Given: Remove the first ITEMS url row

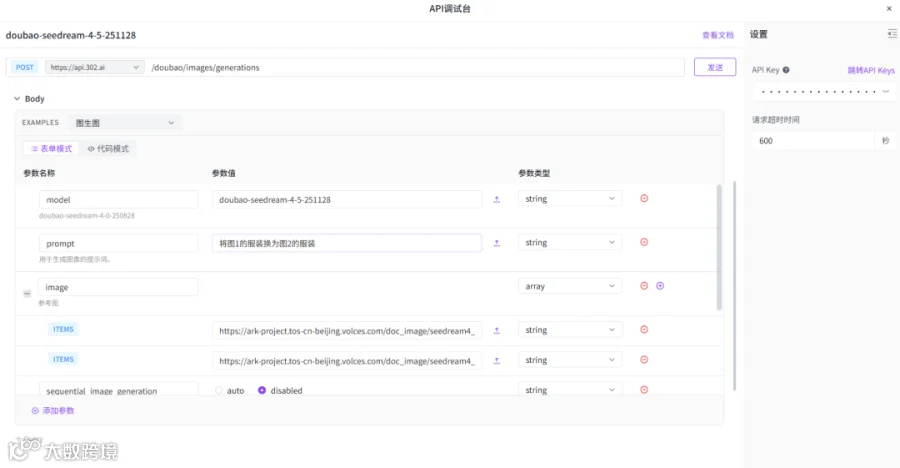Looking at the screenshot, I should (x=644, y=330).
